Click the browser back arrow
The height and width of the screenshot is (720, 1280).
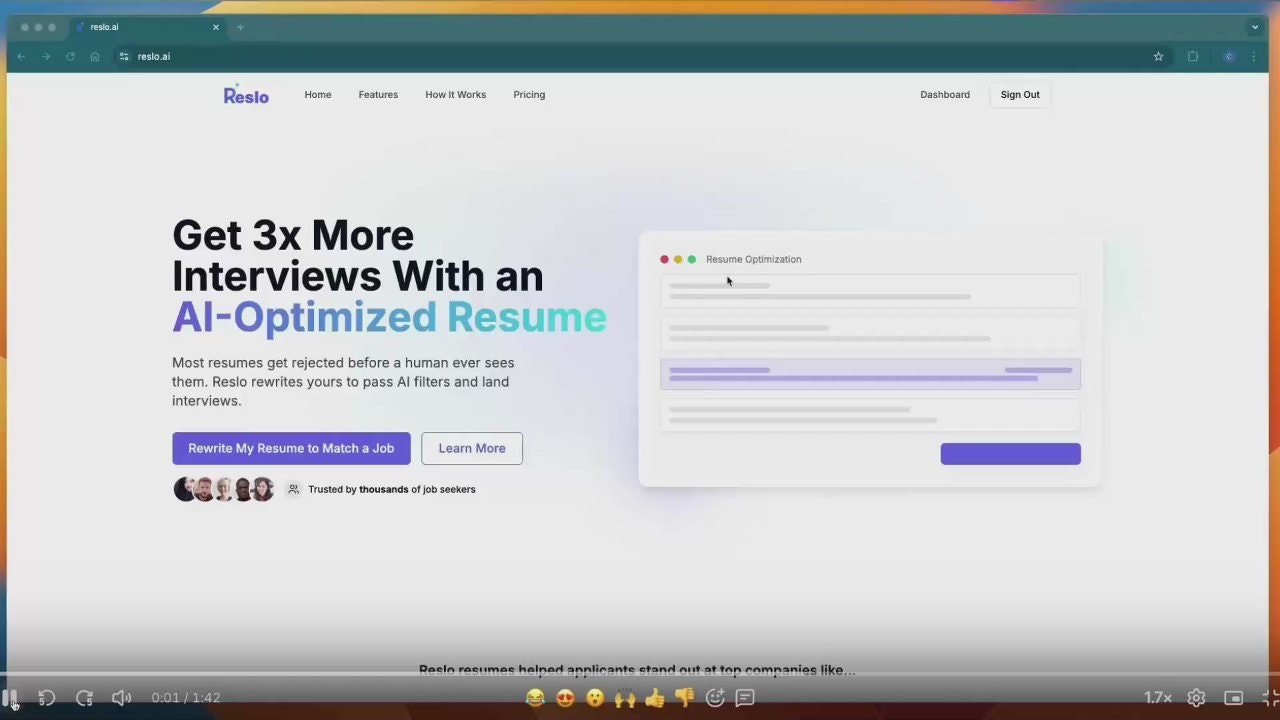(21, 57)
